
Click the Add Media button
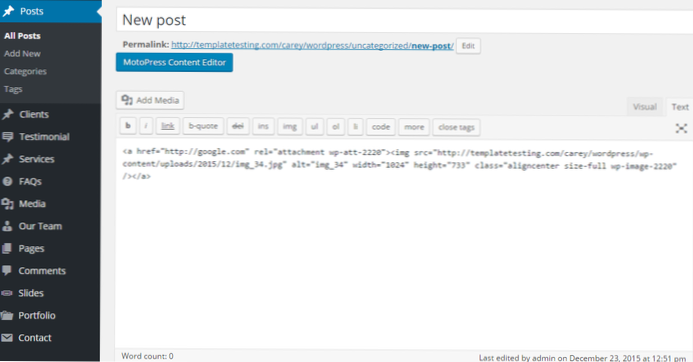click(x=150, y=100)
